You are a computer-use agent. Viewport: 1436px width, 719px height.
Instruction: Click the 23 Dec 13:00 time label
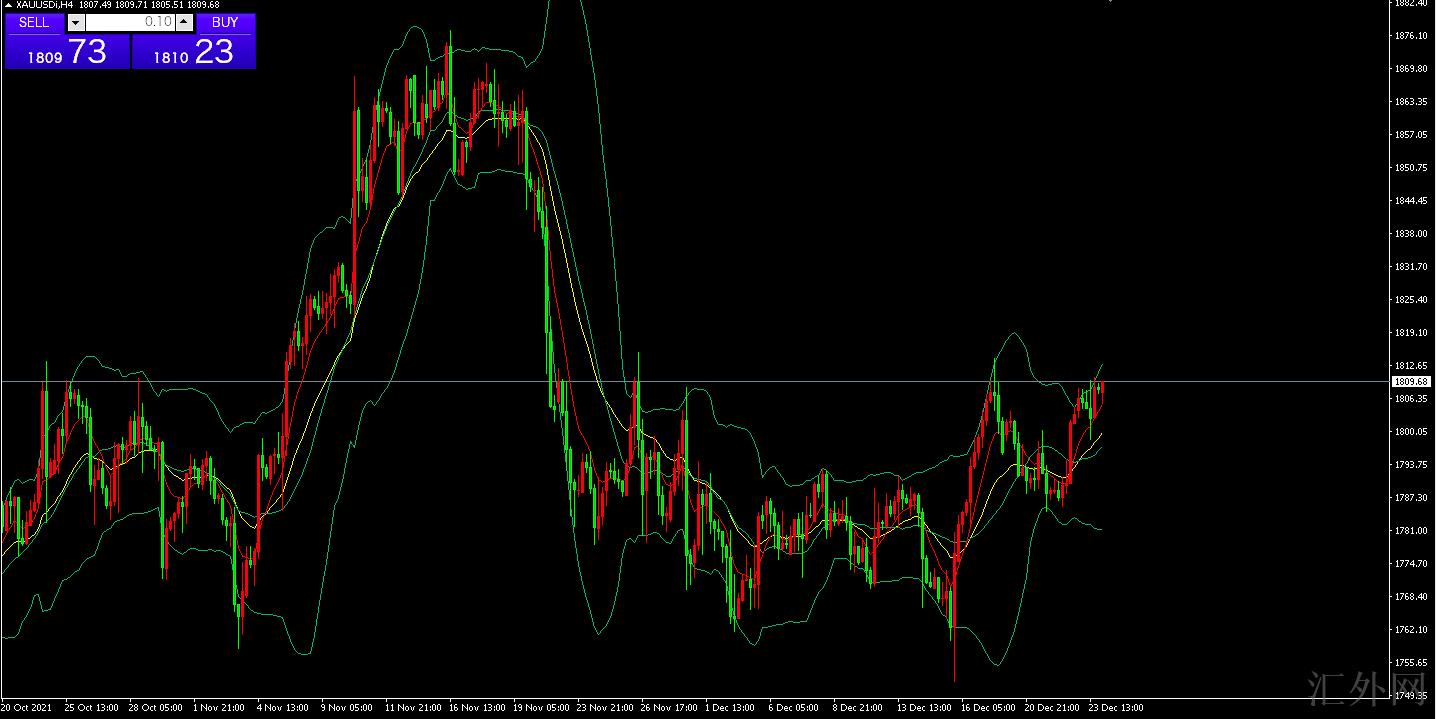click(1115, 708)
